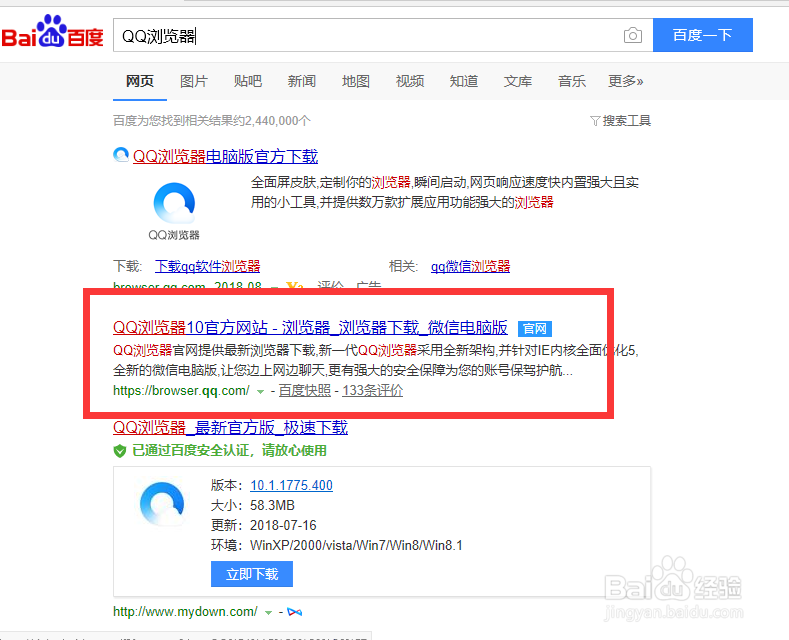Click QQ browser logo in download box
Image resolution: width=789 pixels, height=640 pixels.
click(162, 504)
